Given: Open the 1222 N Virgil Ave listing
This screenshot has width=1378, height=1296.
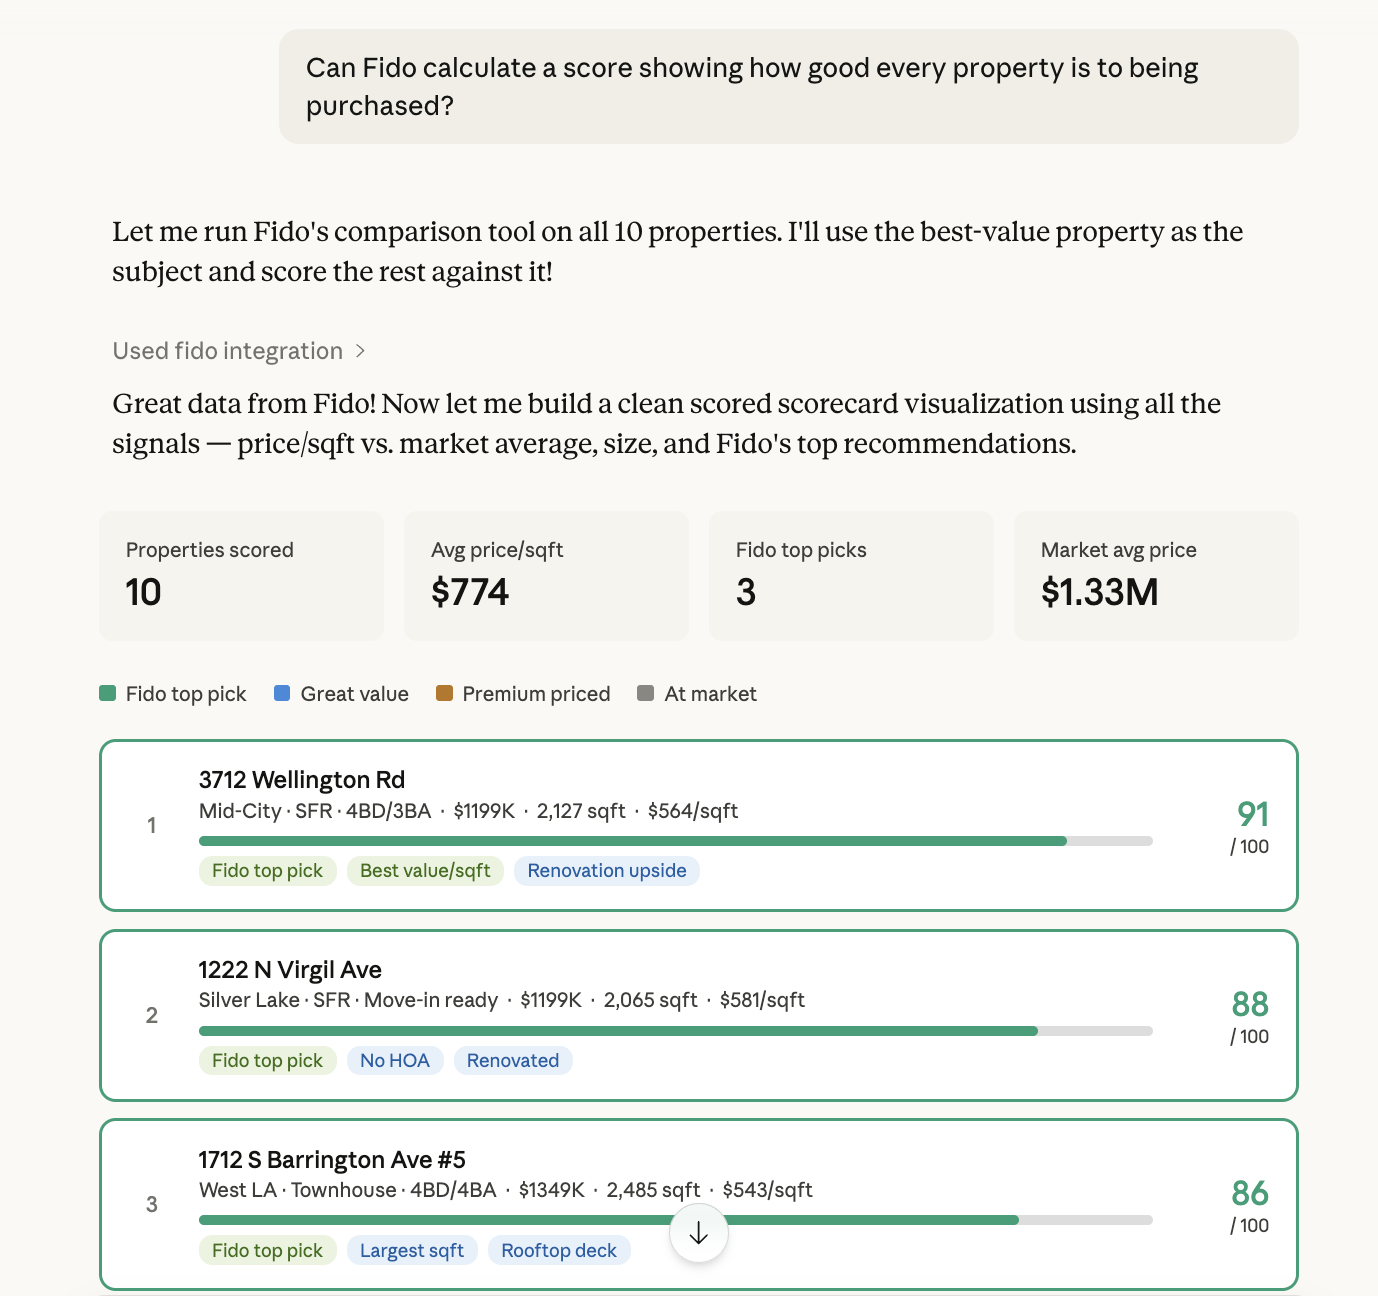Looking at the screenshot, I should click(x=699, y=1015).
